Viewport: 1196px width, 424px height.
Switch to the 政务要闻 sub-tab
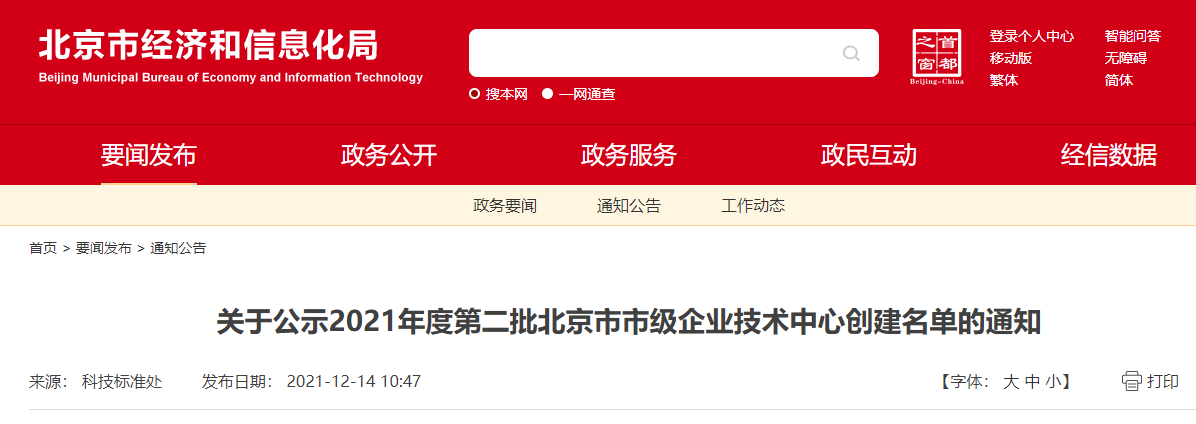505,206
